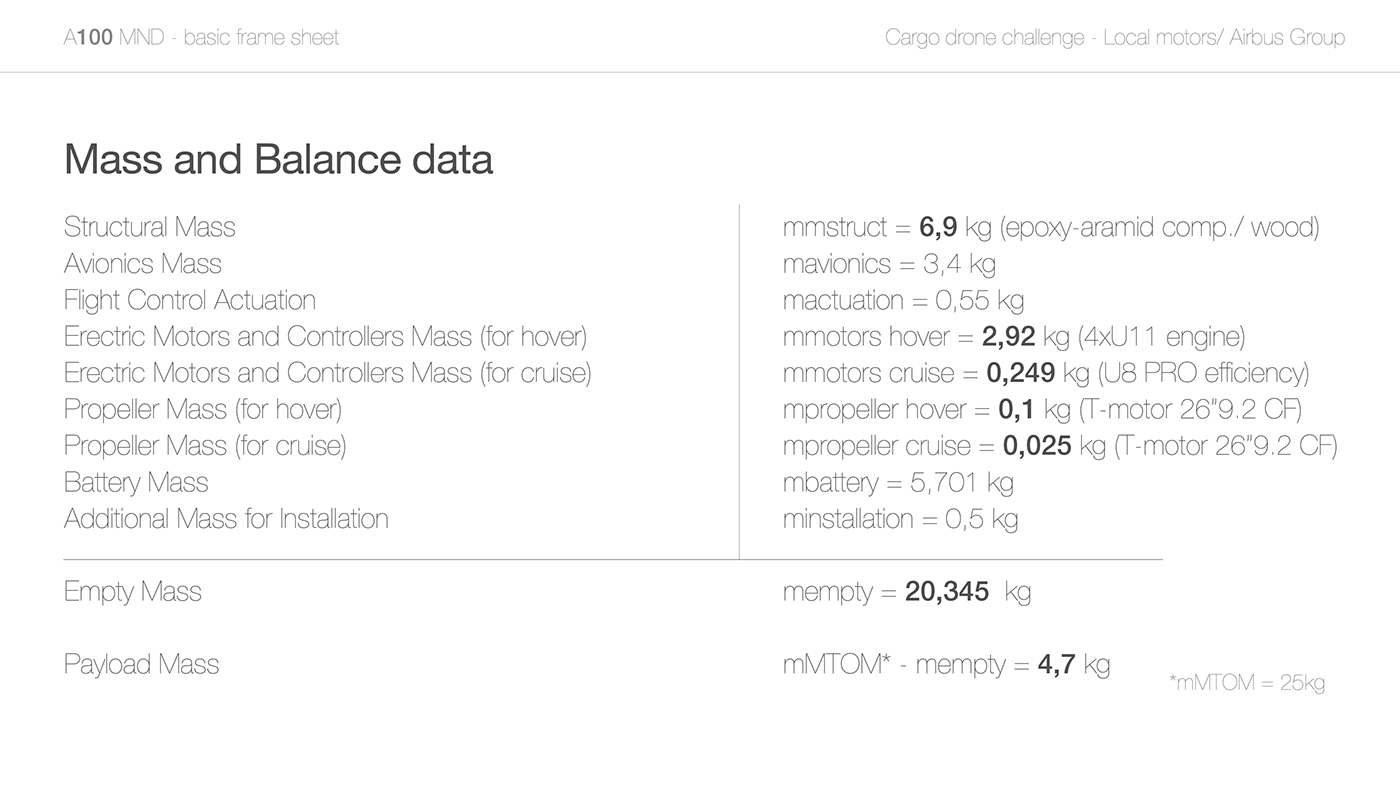Select the 'Avionics Mass' label
This screenshot has height=787, width=1400.
coord(143,264)
